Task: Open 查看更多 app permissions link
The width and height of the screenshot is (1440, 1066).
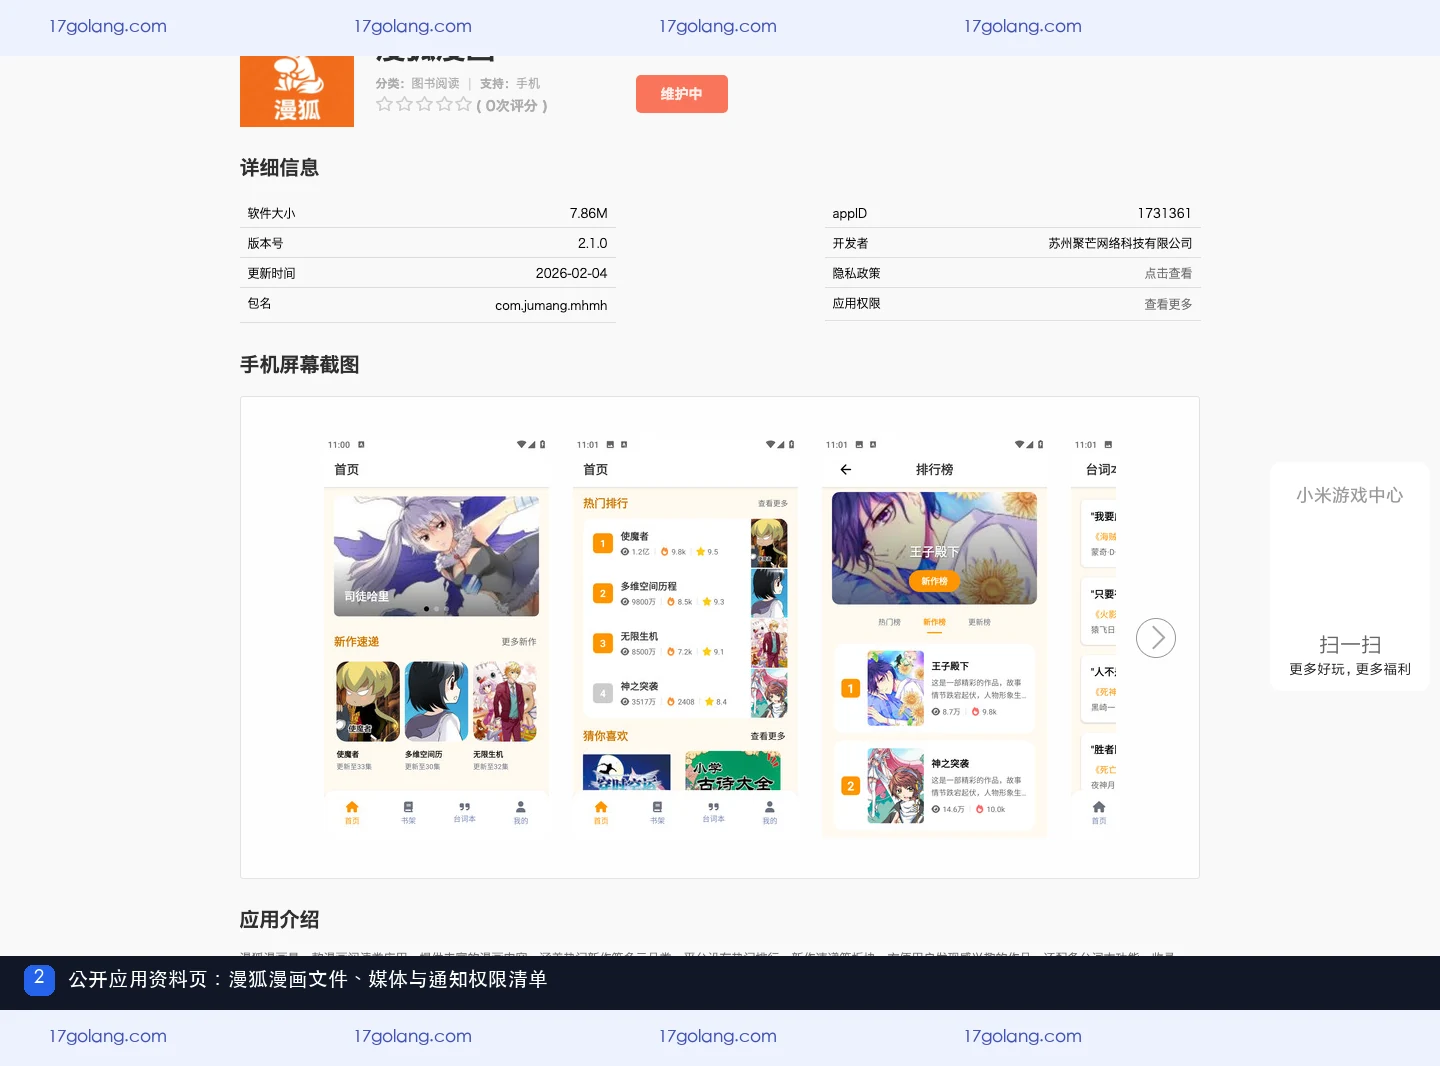Action: click(x=1168, y=304)
